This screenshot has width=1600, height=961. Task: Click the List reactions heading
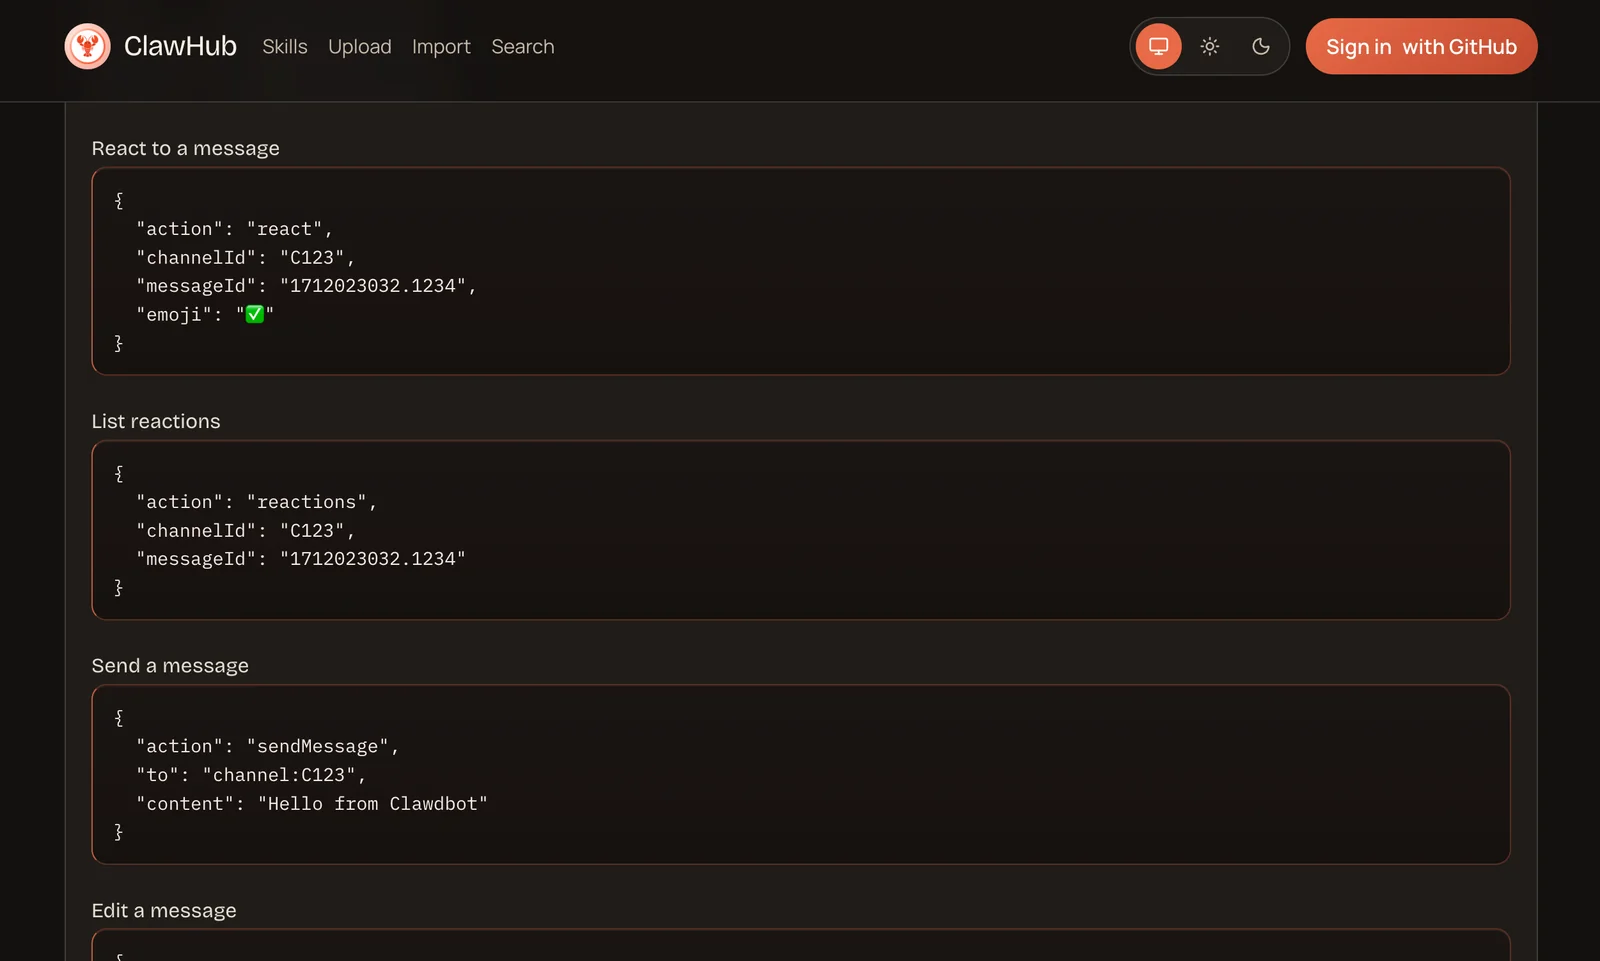[x=156, y=421]
